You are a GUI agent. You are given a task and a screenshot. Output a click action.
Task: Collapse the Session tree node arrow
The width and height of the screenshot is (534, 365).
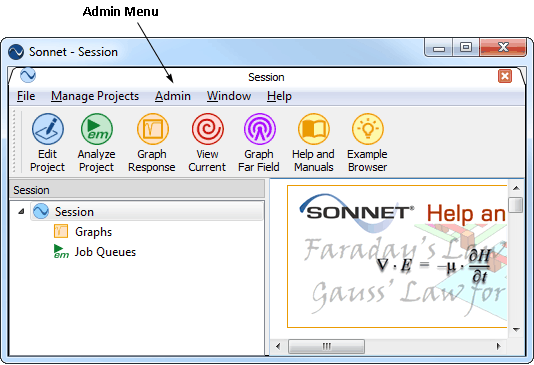point(21,211)
